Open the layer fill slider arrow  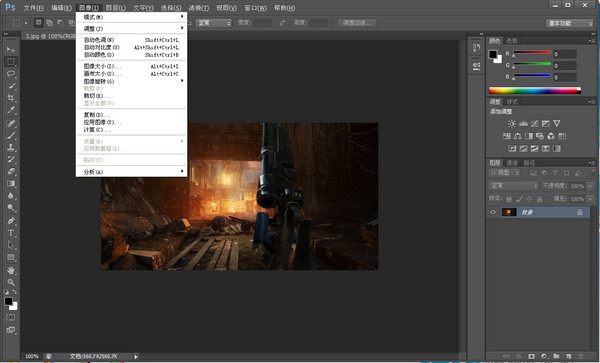click(590, 199)
